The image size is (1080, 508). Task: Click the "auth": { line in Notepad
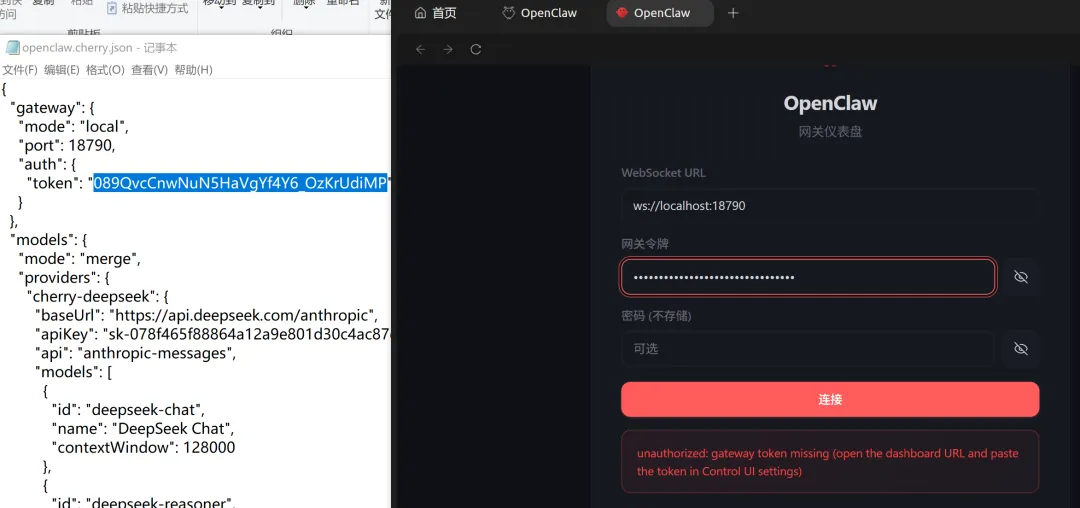[x=47, y=165]
